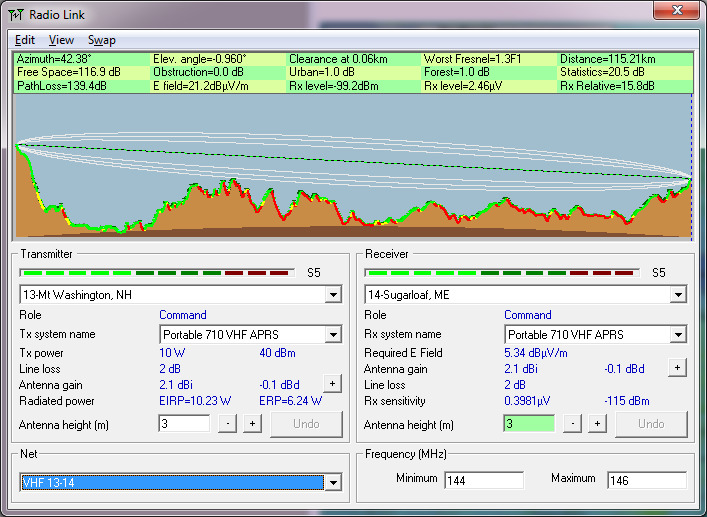
Task: Open the Swap menu
Action: coord(102,40)
